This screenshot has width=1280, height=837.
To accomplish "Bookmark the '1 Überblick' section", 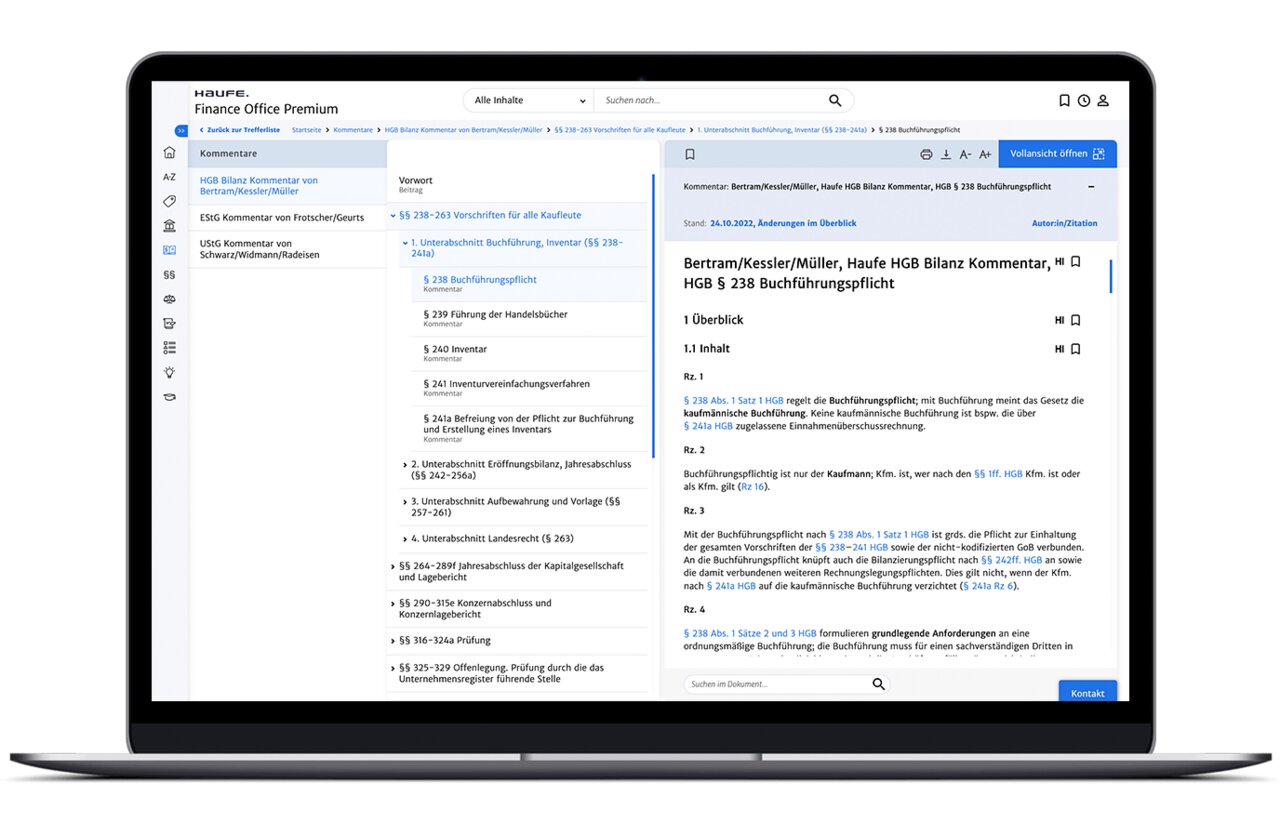I will pyautogui.click(x=1076, y=321).
